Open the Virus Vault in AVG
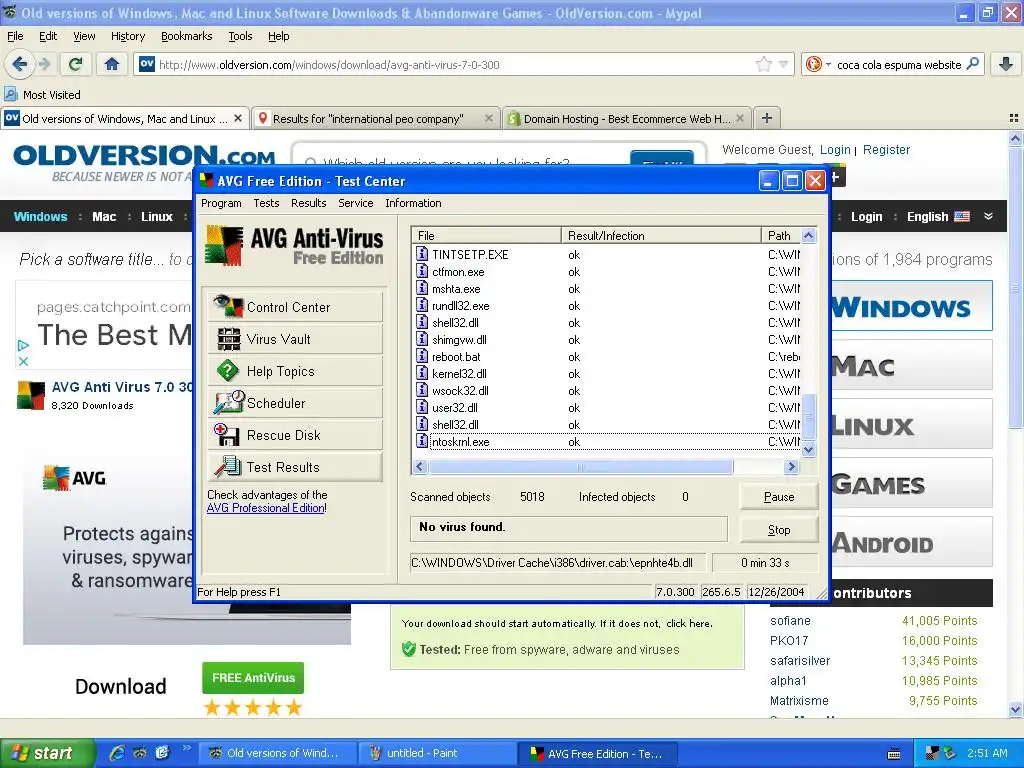Image resolution: width=1024 pixels, height=768 pixels. [x=295, y=339]
